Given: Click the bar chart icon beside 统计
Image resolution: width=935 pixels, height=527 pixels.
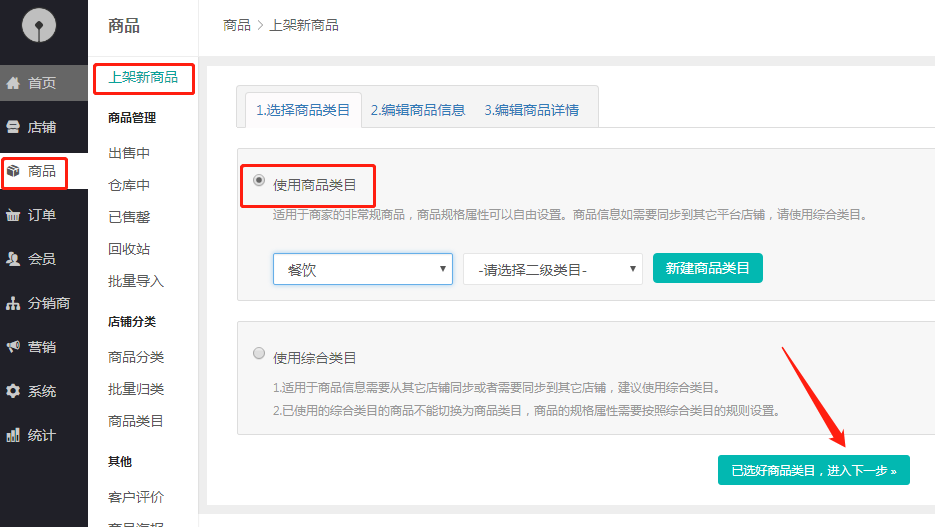Looking at the screenshot, I should 14,435.
